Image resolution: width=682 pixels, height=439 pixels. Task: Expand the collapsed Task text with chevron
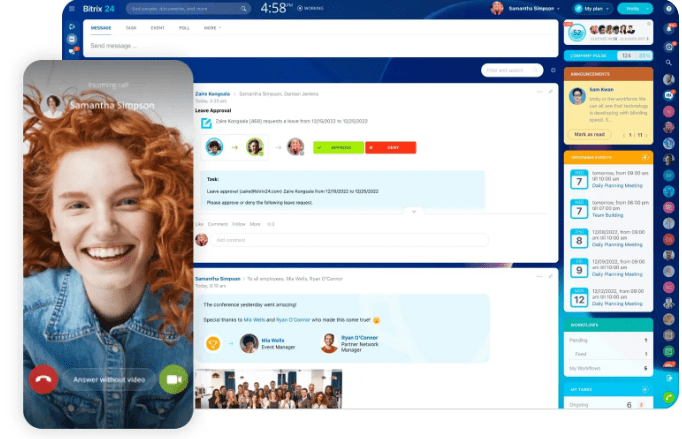tap(414, 211)
